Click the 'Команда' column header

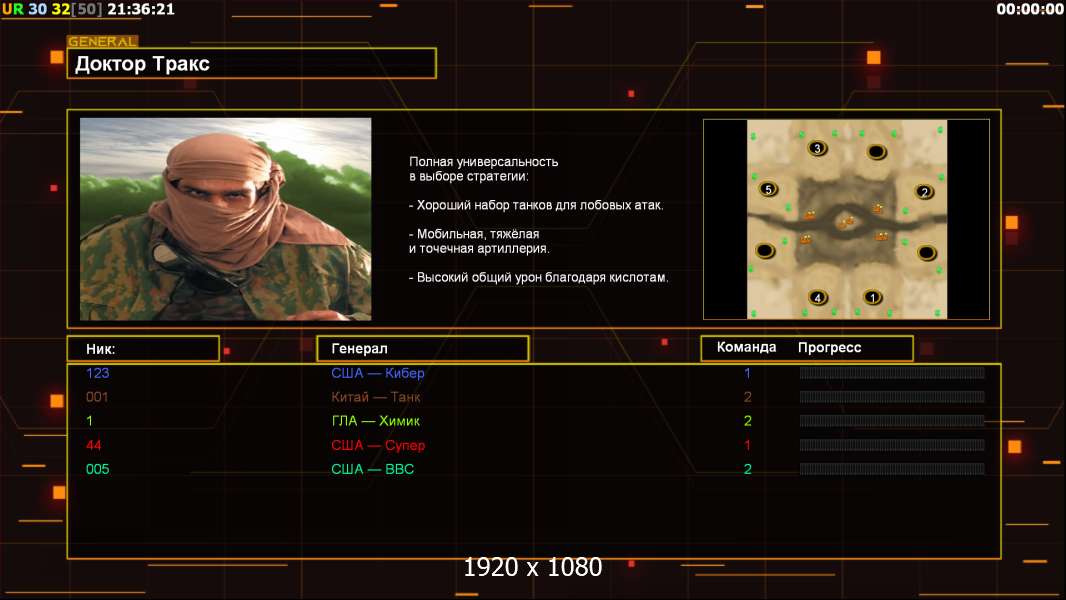coord(746,347)
